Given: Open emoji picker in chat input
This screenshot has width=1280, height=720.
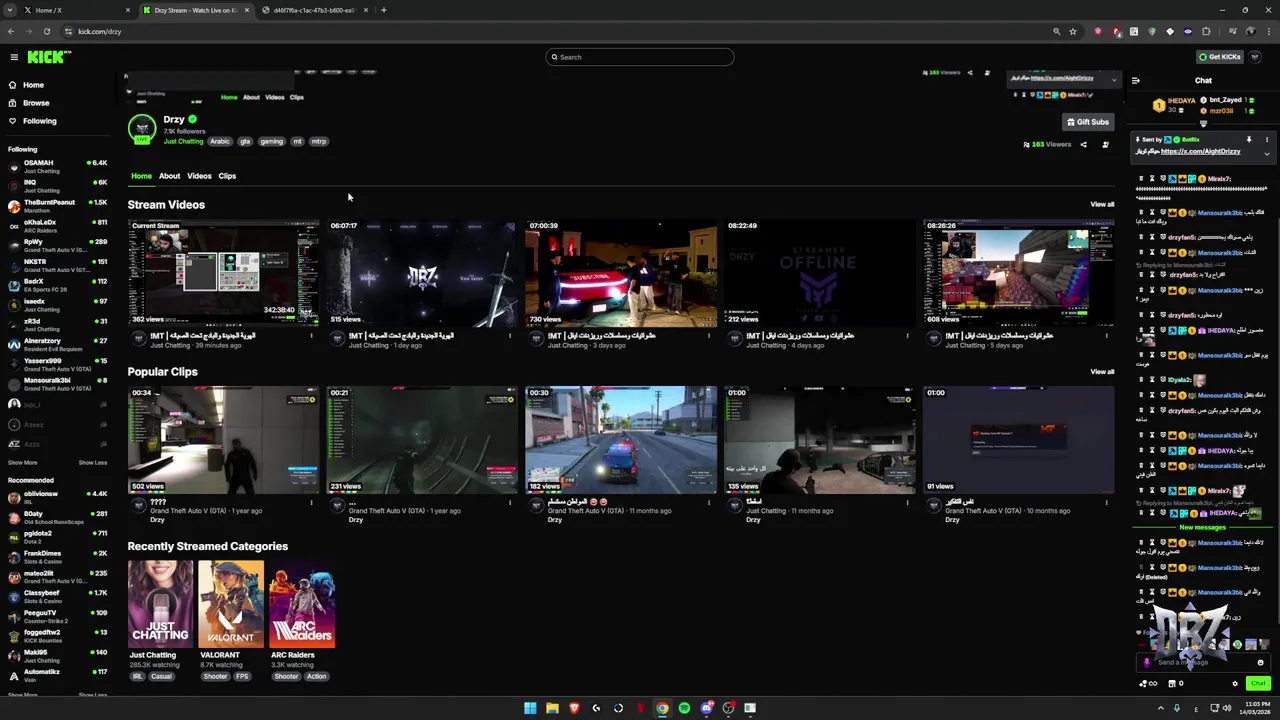Looking at the screenshot, I should coord(1260,662).
